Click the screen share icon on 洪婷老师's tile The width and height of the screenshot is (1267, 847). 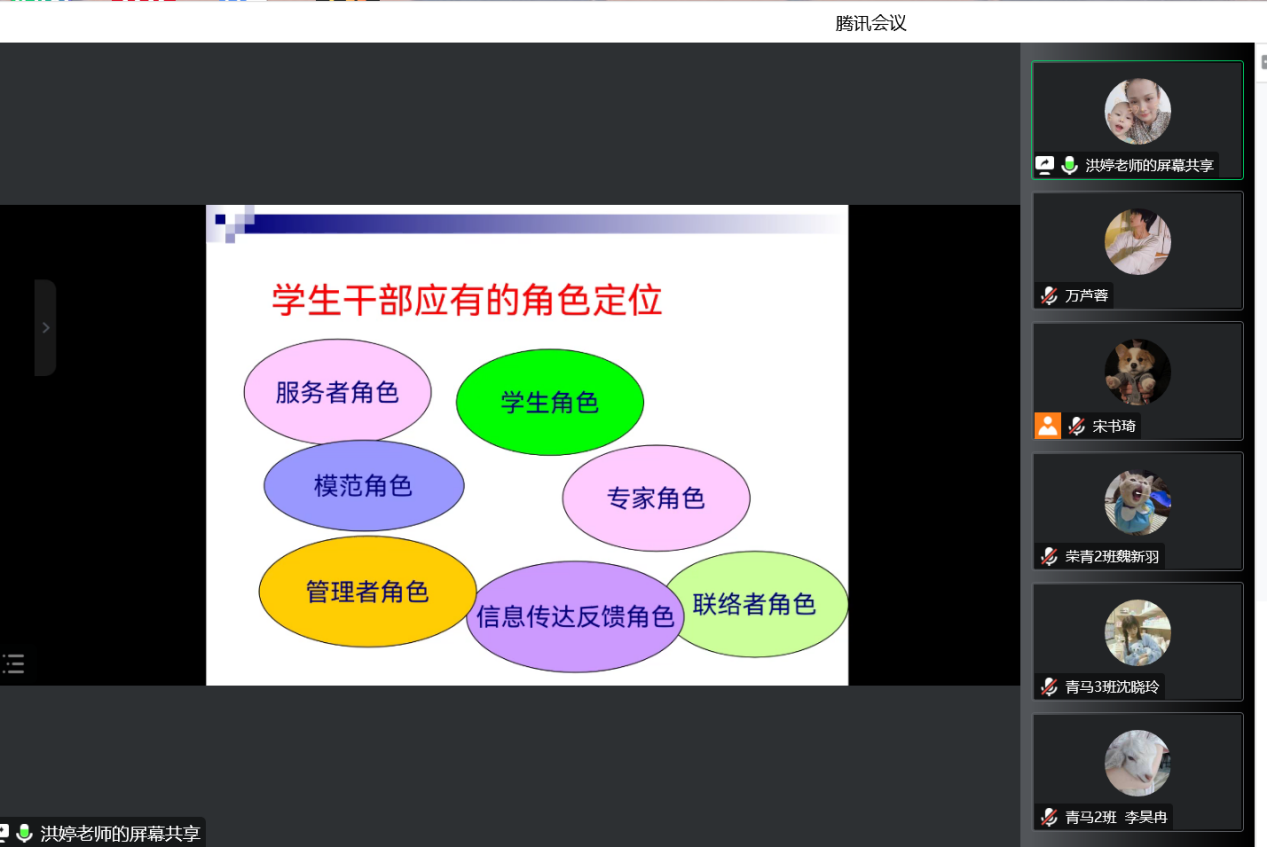point(1045,165)
